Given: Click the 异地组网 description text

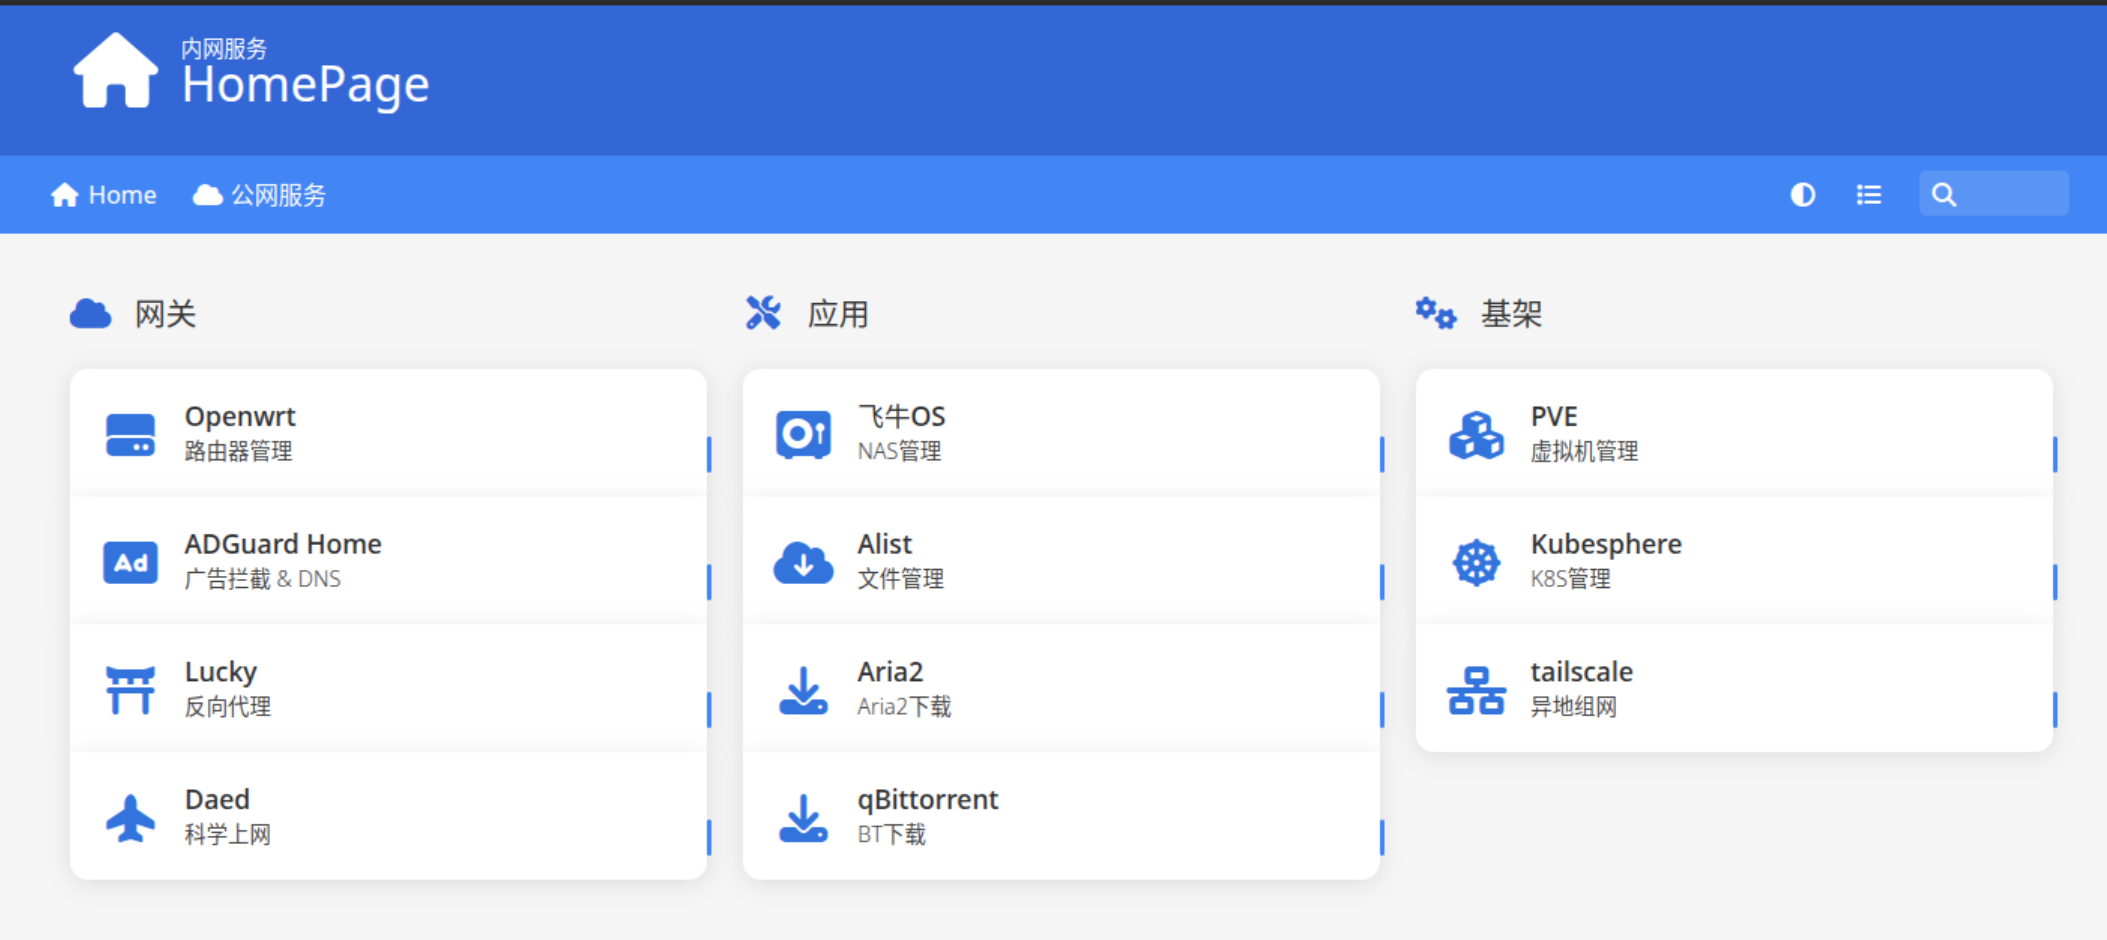Looking at the screenshot, I should pyautogui.click(x=1573, y=707).
